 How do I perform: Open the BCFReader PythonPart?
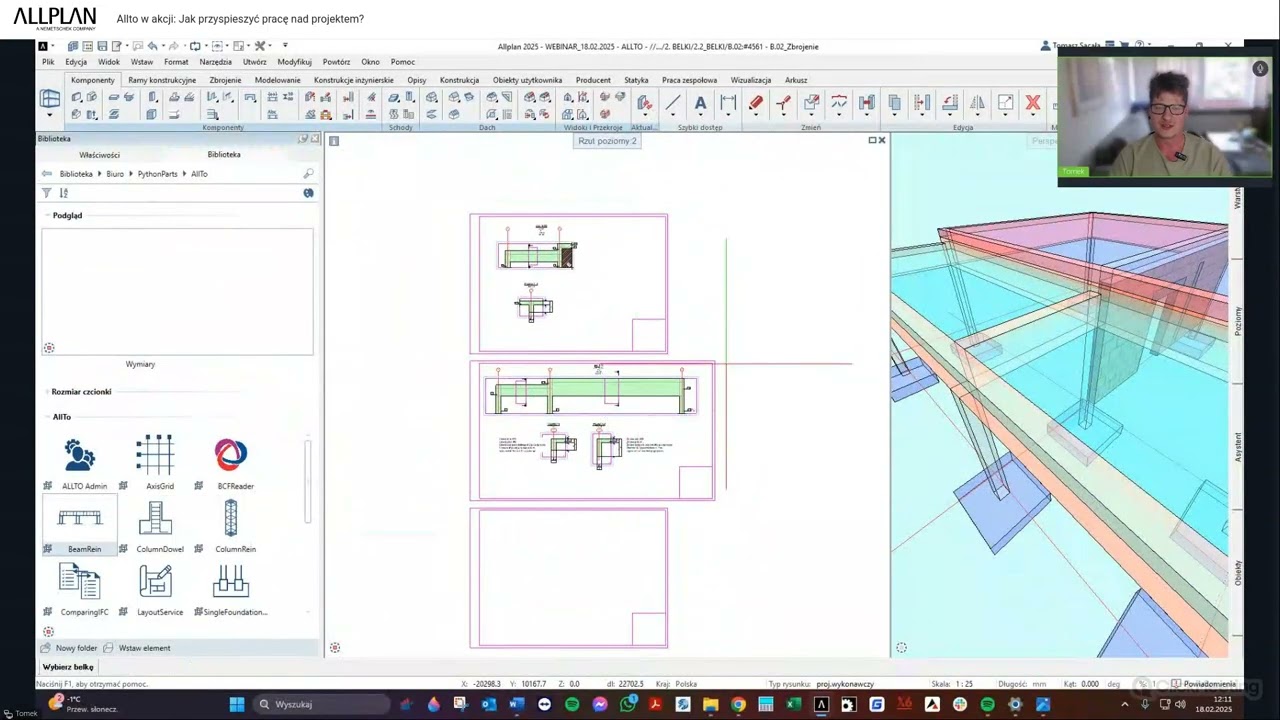pyautogui.click(x=231, y=462)
